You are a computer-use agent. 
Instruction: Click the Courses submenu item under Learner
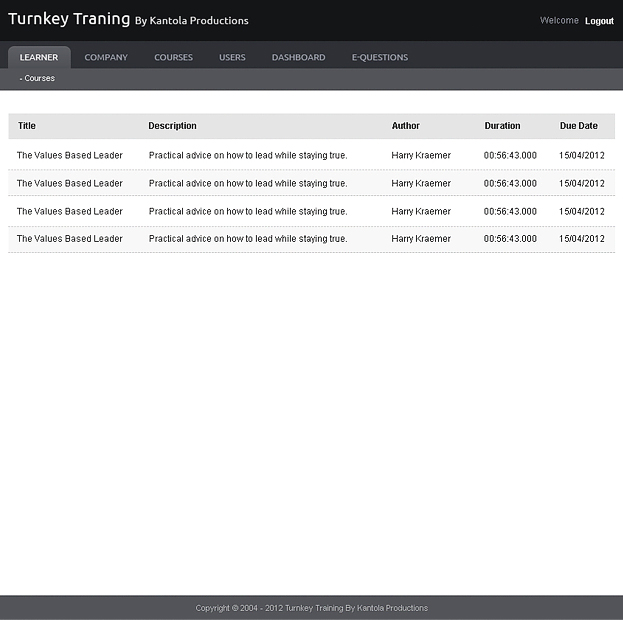tap(39, 78)
